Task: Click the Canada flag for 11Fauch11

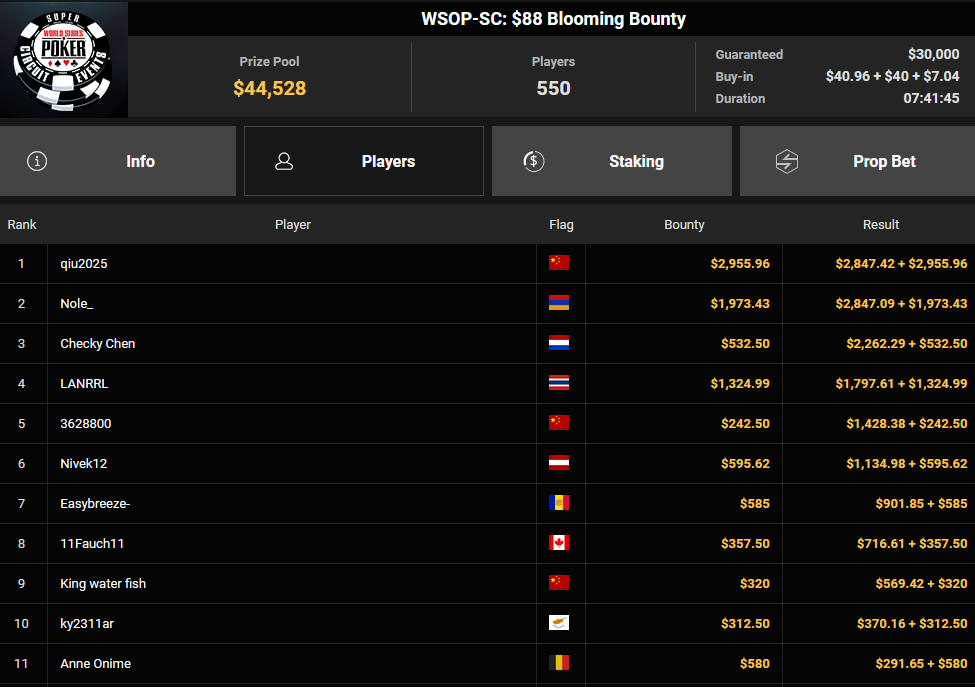Action: point(559,543)
